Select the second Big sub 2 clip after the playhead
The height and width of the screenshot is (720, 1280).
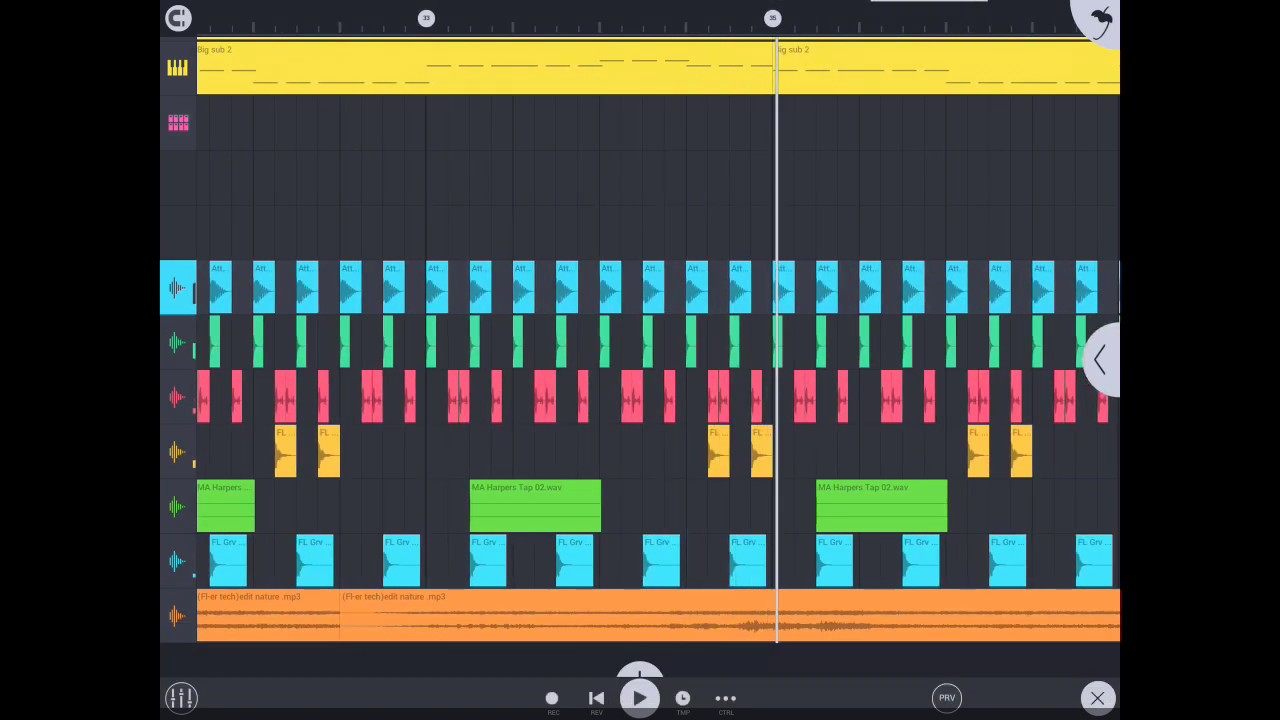948,68
